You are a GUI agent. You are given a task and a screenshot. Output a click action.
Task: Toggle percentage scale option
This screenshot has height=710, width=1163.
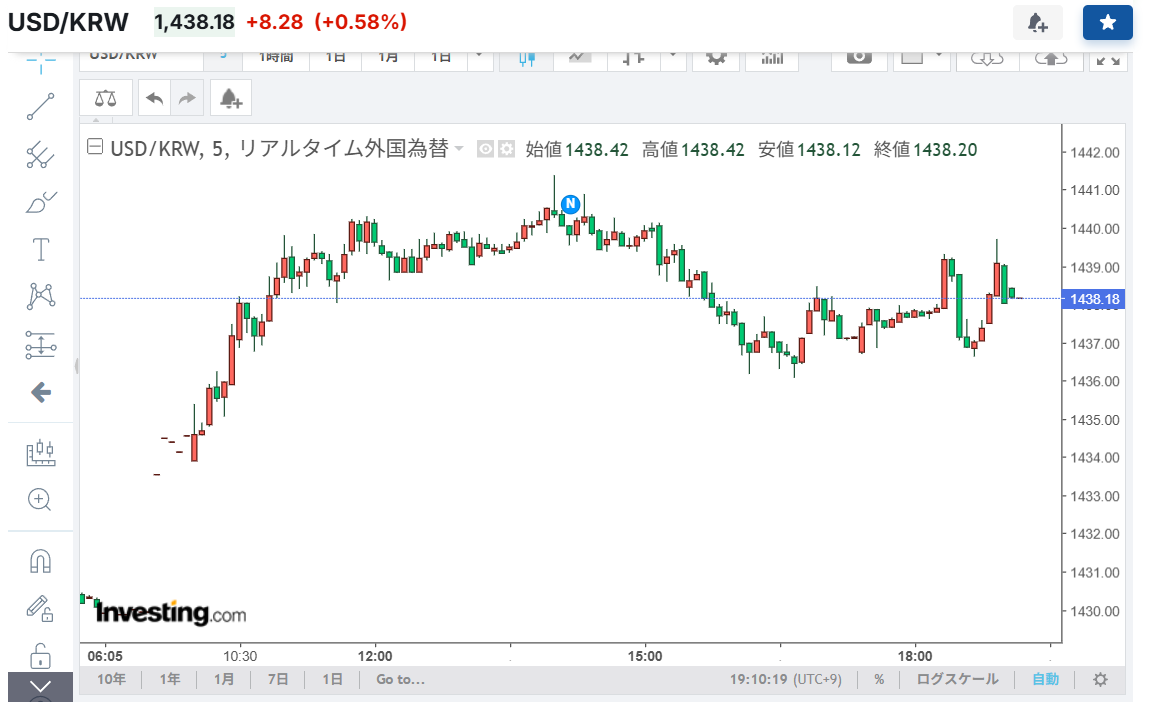click(x=879, y=679)
